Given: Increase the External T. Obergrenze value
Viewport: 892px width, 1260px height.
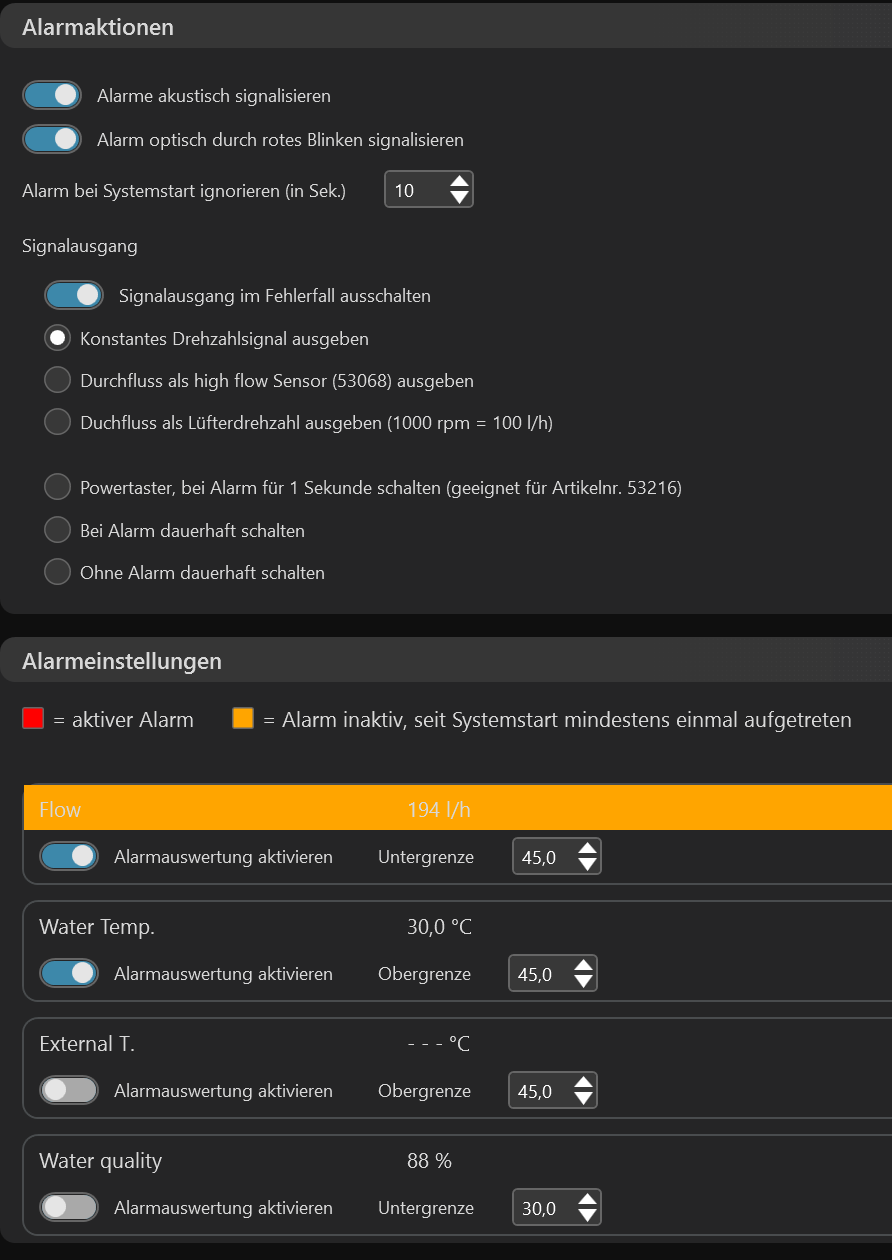Looking at the screenshot, I should tap(583, 1082).
